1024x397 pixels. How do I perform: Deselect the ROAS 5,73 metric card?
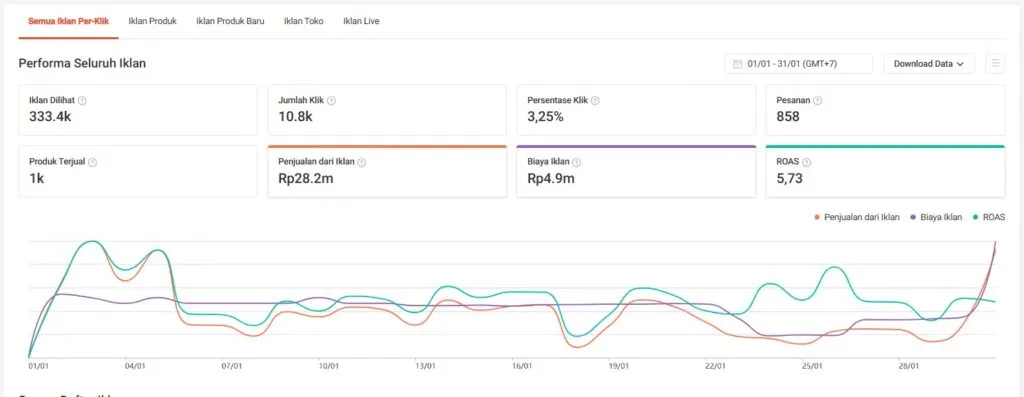tap(886, 171)
